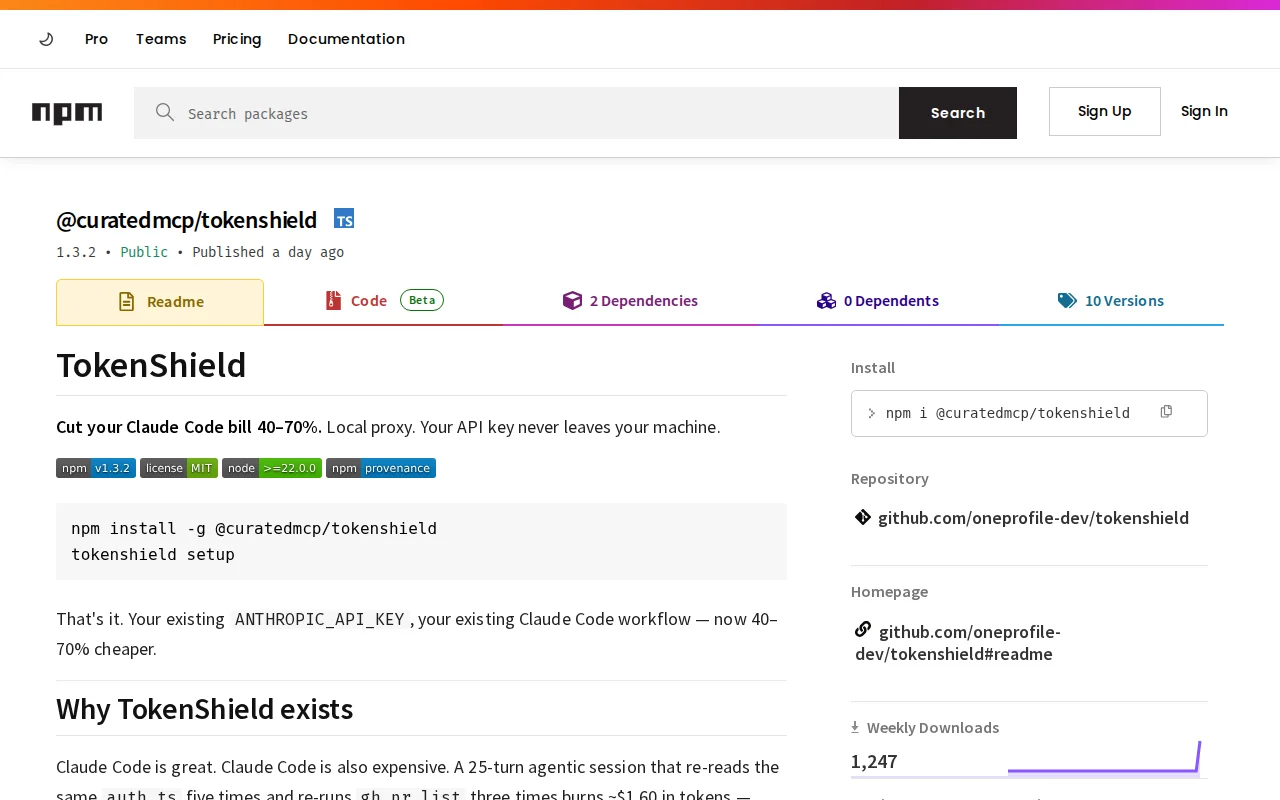Open the Pro menu item

[x=96, y=39]
